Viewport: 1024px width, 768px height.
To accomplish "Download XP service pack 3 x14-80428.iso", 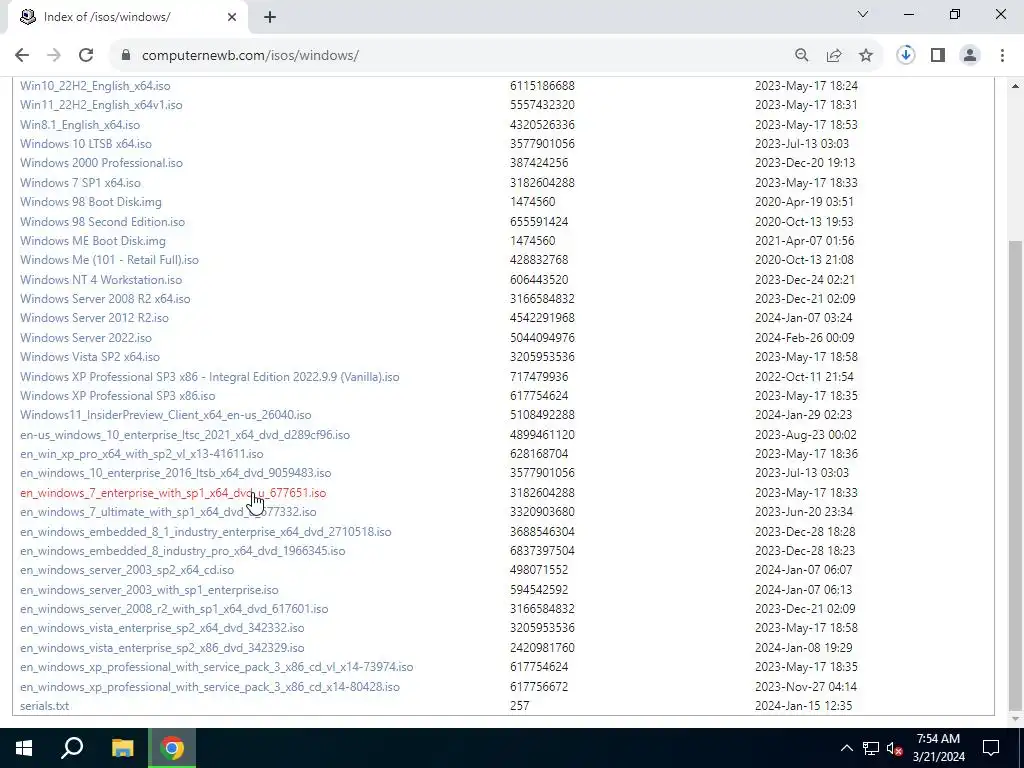I will coord(210,687).
